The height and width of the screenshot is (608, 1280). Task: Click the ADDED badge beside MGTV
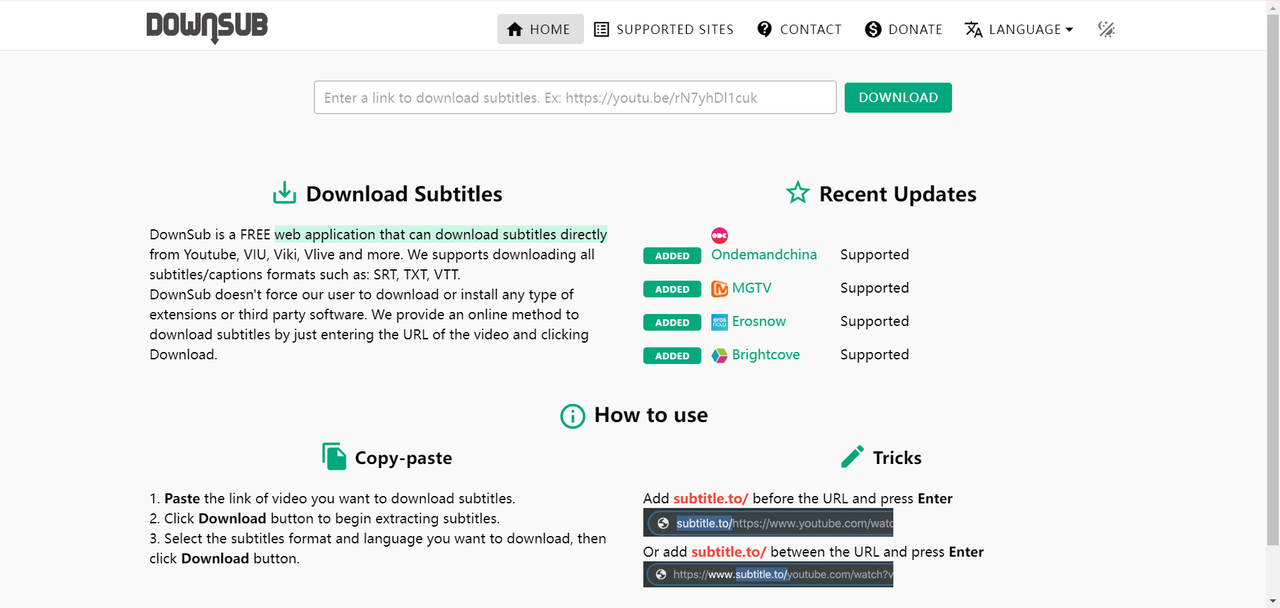[672, 289]
